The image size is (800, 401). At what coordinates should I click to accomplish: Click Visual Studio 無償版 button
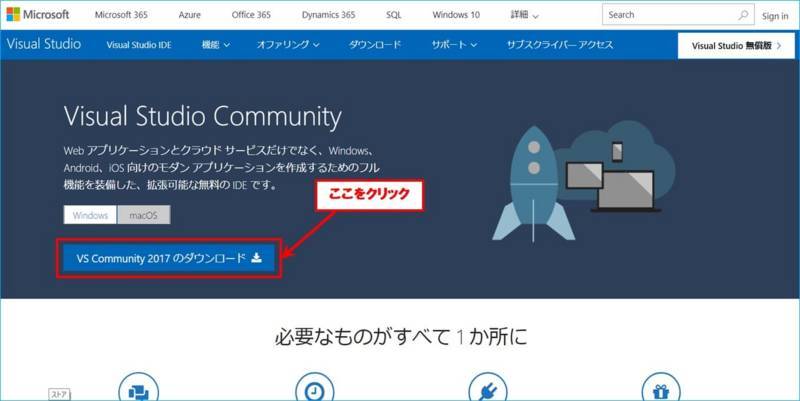pyautogui.click(x=736, y=45)
